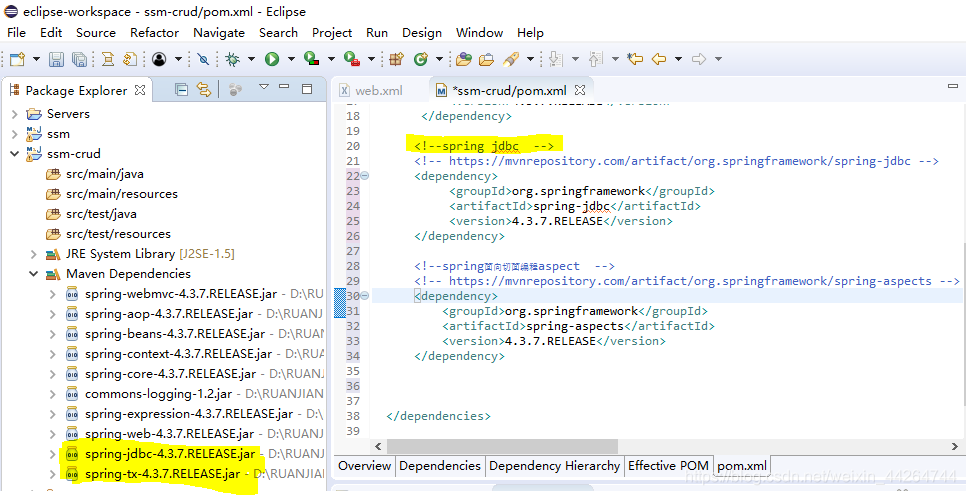
Task: Open the Navigate menu
Action: pos(219,33)
